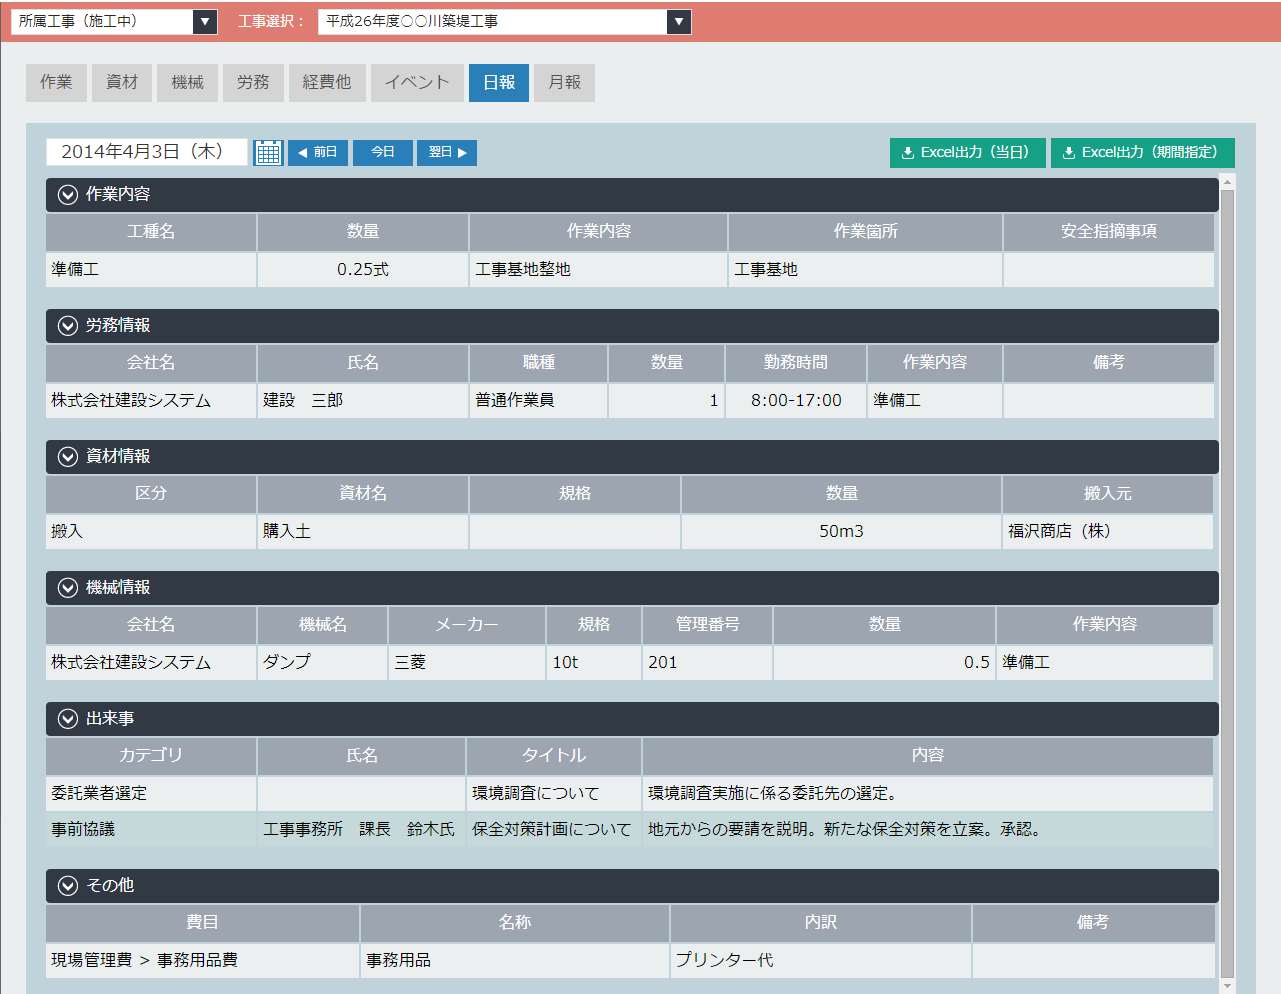This screenshot has height=994, width=1281.
Task: Export with Excel出力(当日) button
Action: pos(968,152)
